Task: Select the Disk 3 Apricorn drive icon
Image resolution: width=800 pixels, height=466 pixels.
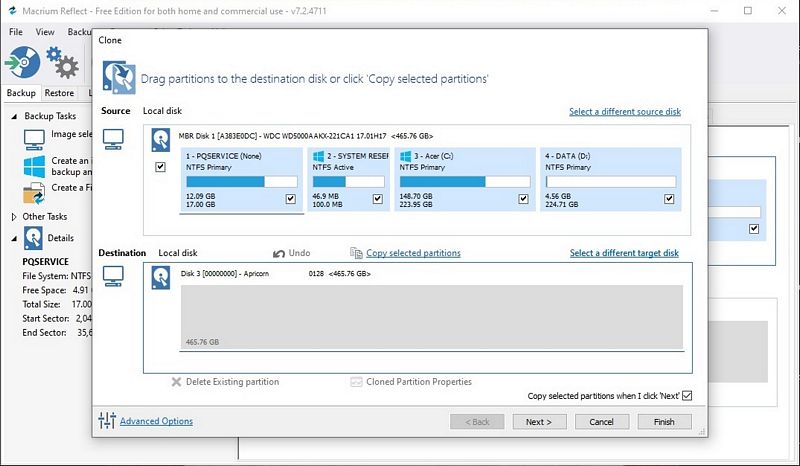Action: click(161, 278)
